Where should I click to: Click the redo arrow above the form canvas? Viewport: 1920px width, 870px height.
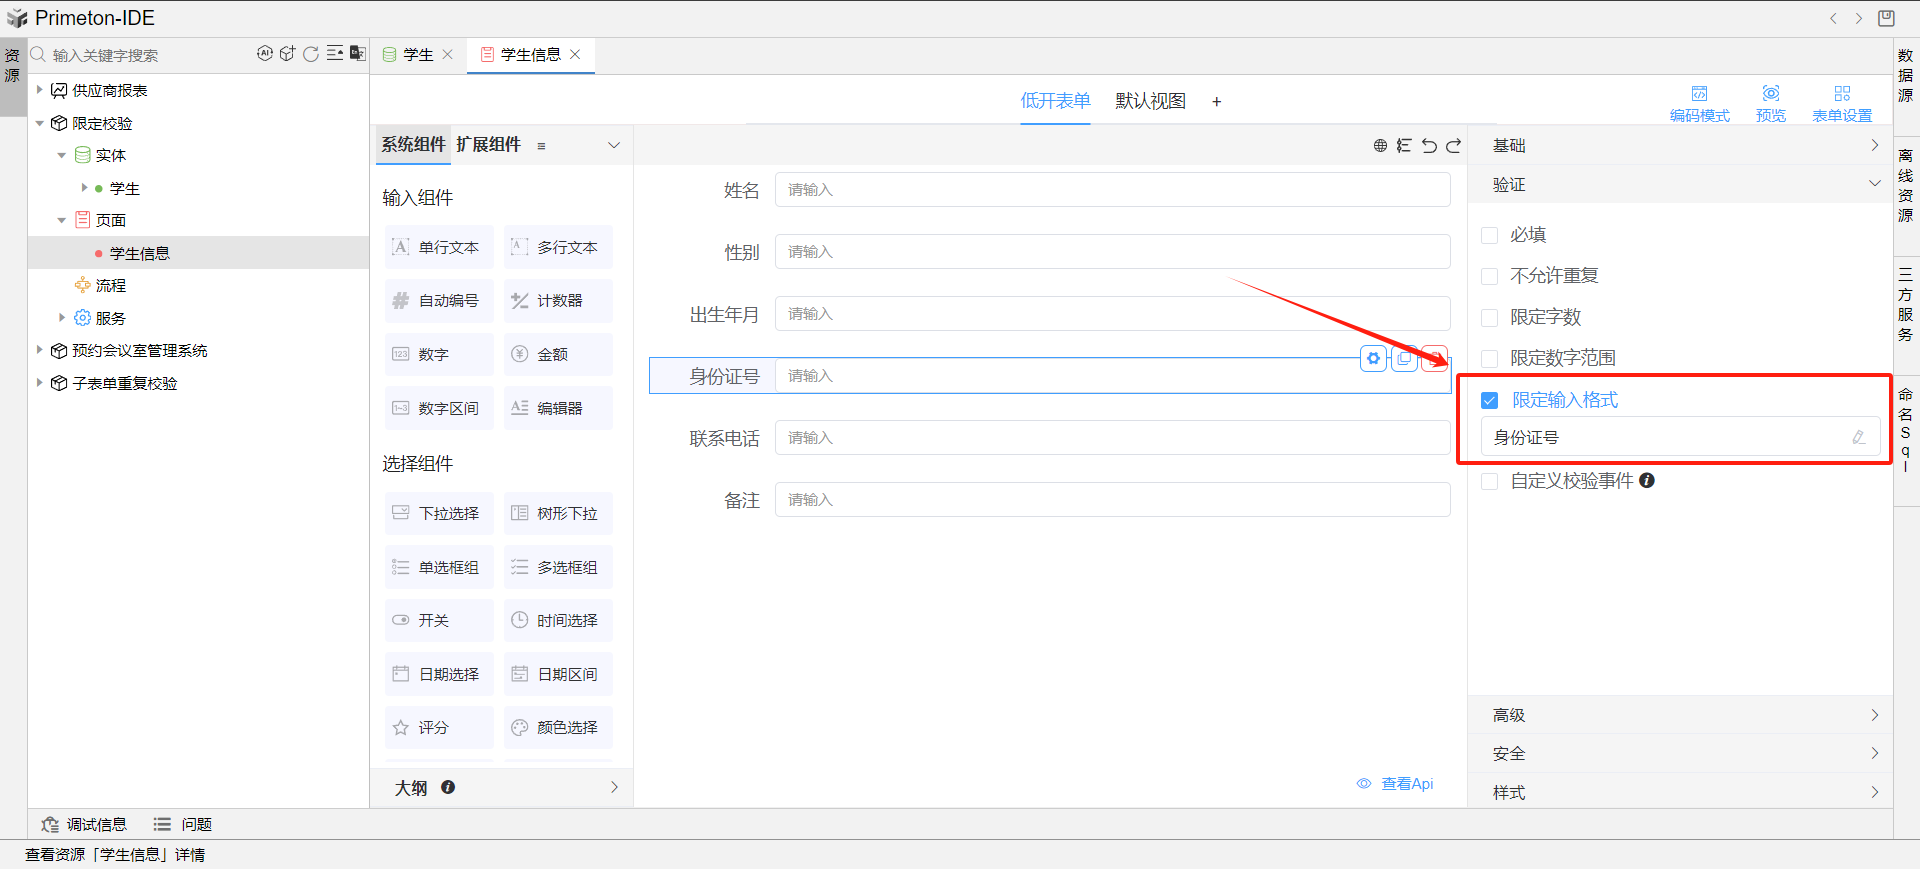click(1453, 146)
